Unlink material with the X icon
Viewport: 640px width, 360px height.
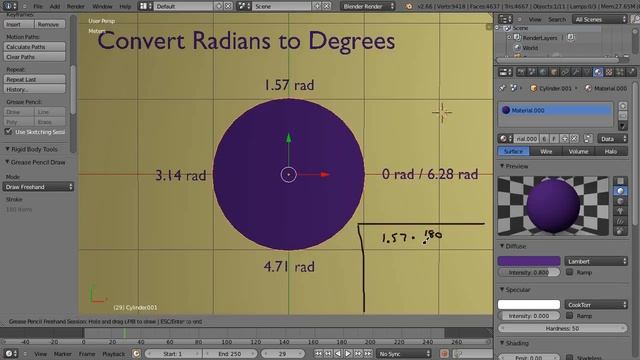tap(574, 139)
